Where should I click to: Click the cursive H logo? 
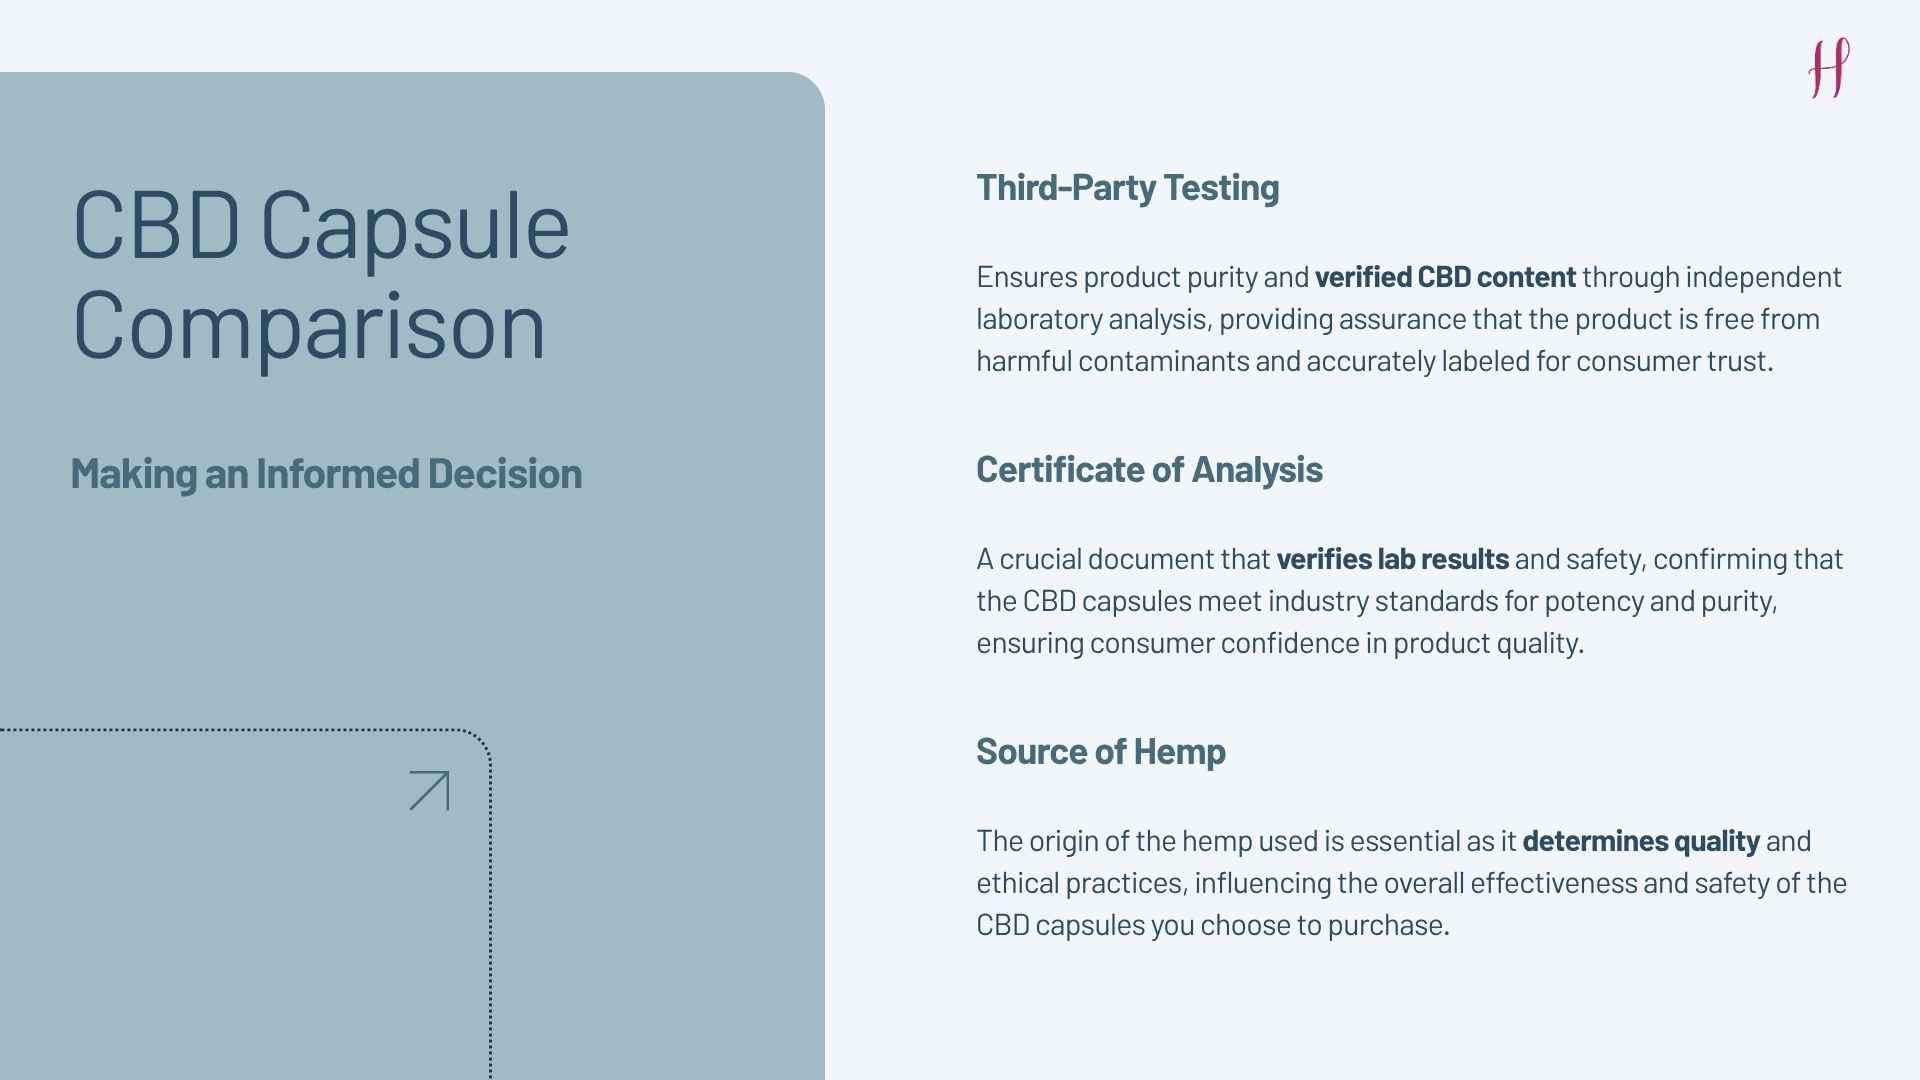click(x=1829, y=68)
